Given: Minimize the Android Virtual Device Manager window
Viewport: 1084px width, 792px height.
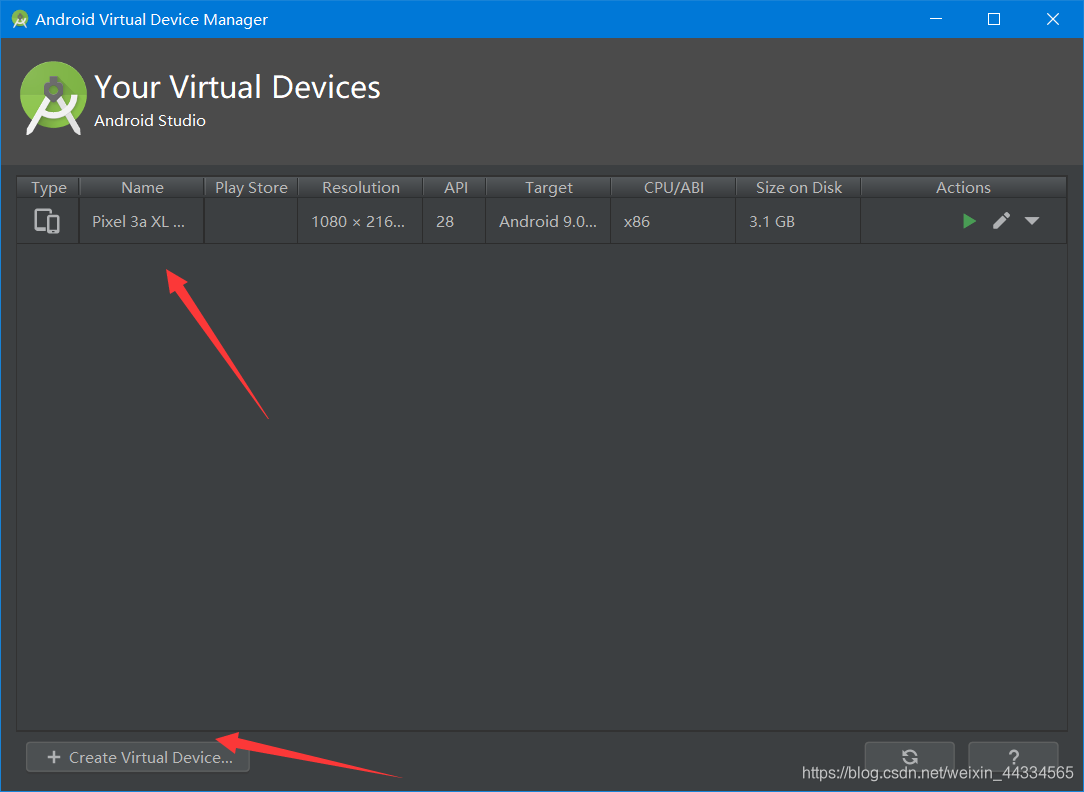Looking at the screenshot, I should [936, 19].
